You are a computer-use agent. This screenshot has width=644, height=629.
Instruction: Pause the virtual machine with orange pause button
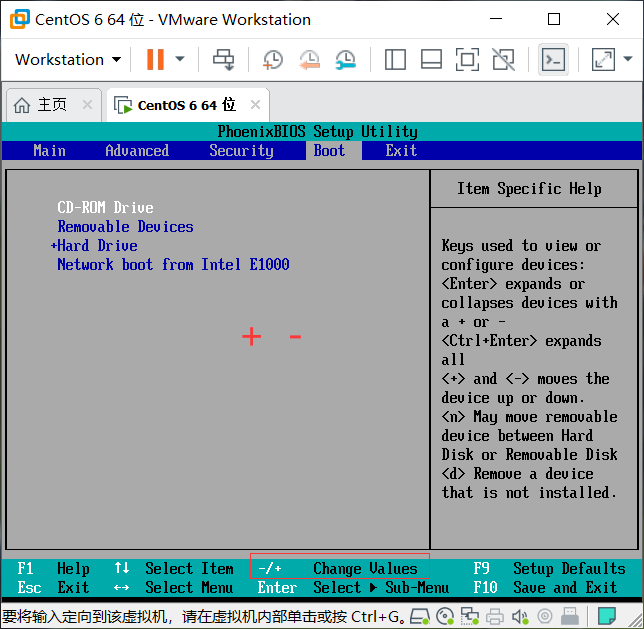(x=155, y=60)
